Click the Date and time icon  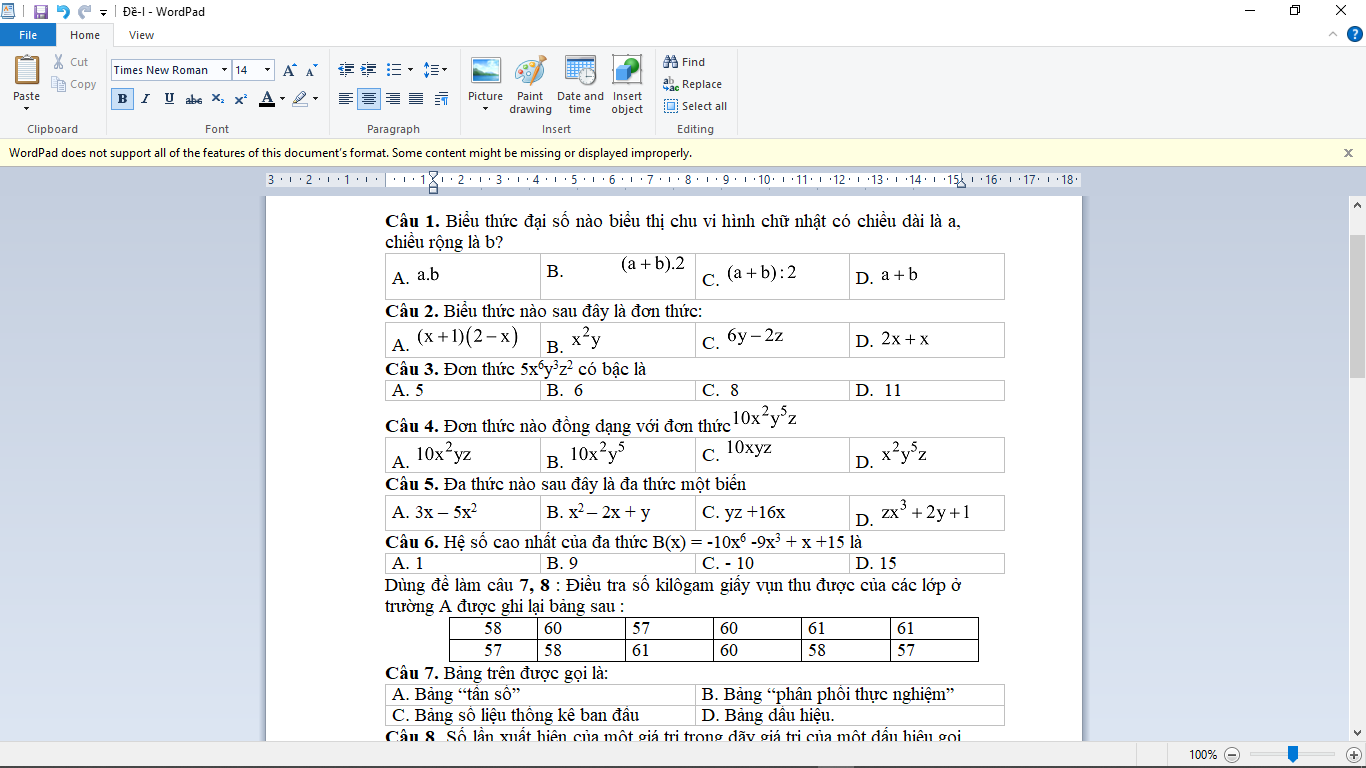tap(580, 72)
